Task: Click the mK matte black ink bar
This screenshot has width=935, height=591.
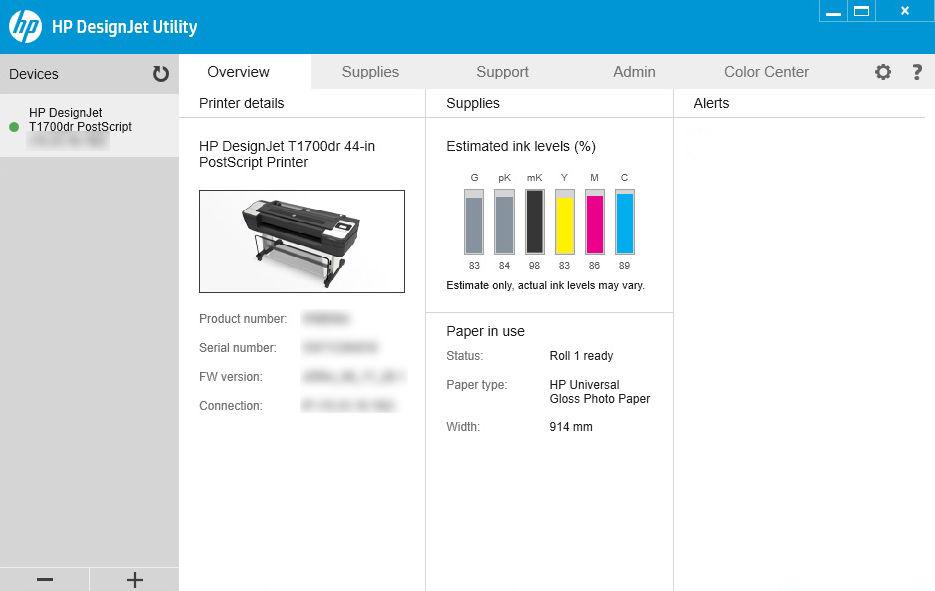Action: (x=534, y=222)
